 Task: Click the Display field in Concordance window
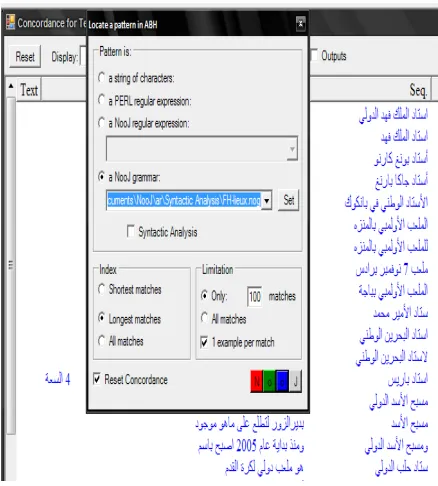pyautogui.click(x=83, y=56)
